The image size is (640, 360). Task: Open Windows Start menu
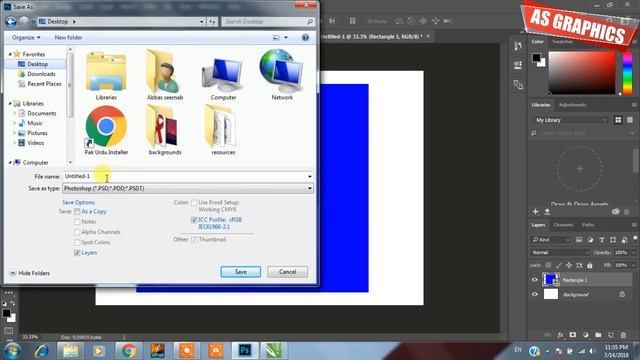coord(12,351)
